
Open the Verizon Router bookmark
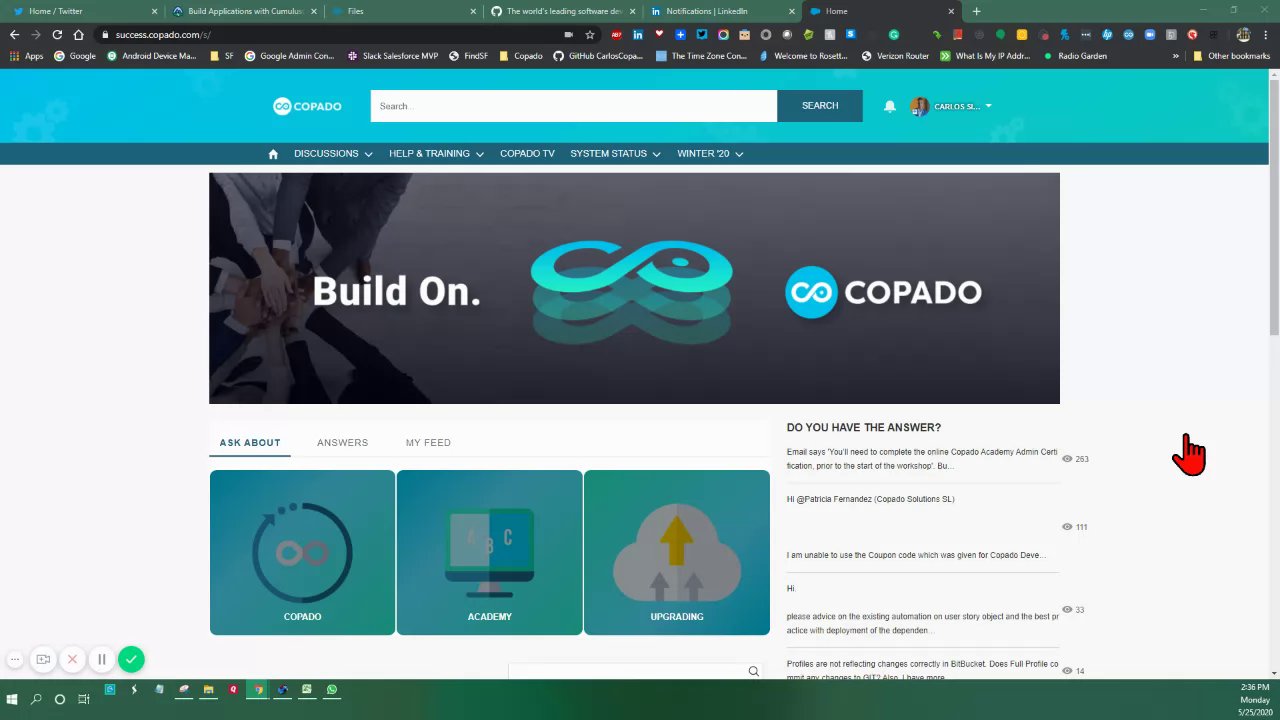coord(895,56)
